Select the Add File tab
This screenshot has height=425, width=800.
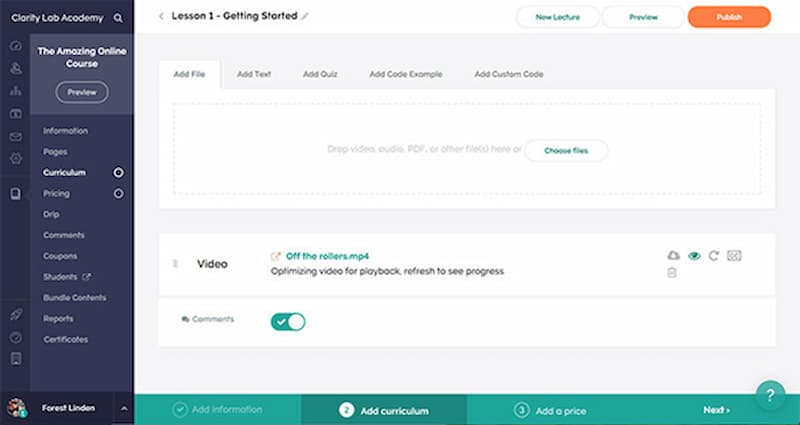[189, 74]
